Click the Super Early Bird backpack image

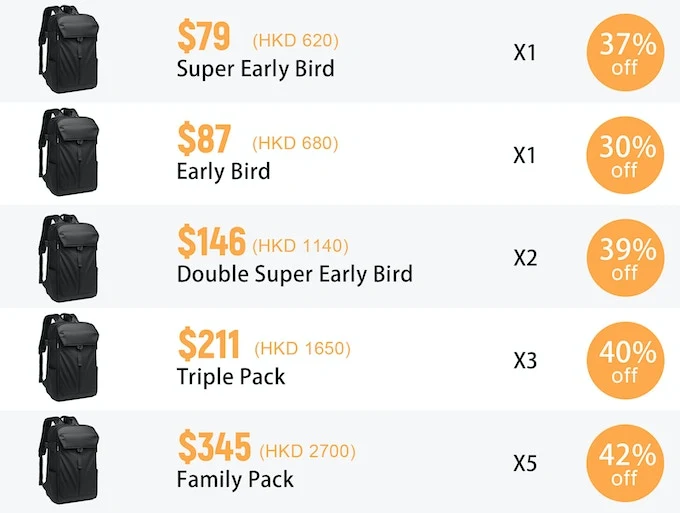(69, 49)
